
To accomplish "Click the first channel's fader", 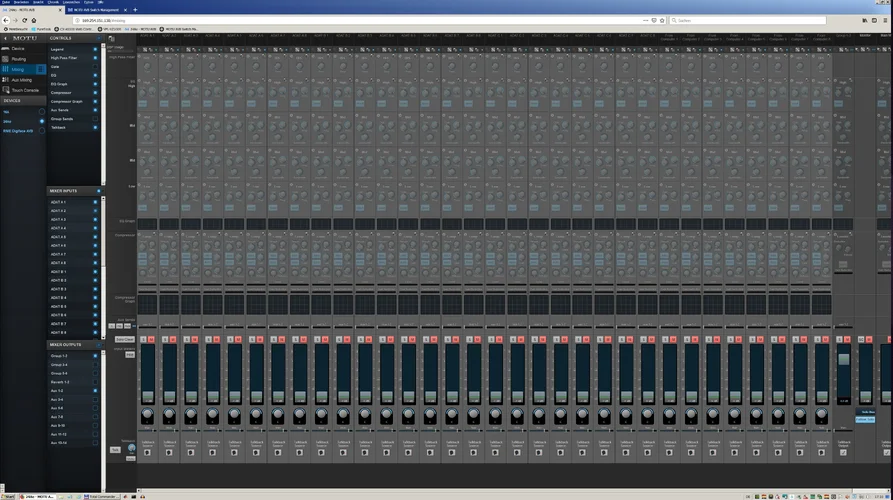I will 146,397.
